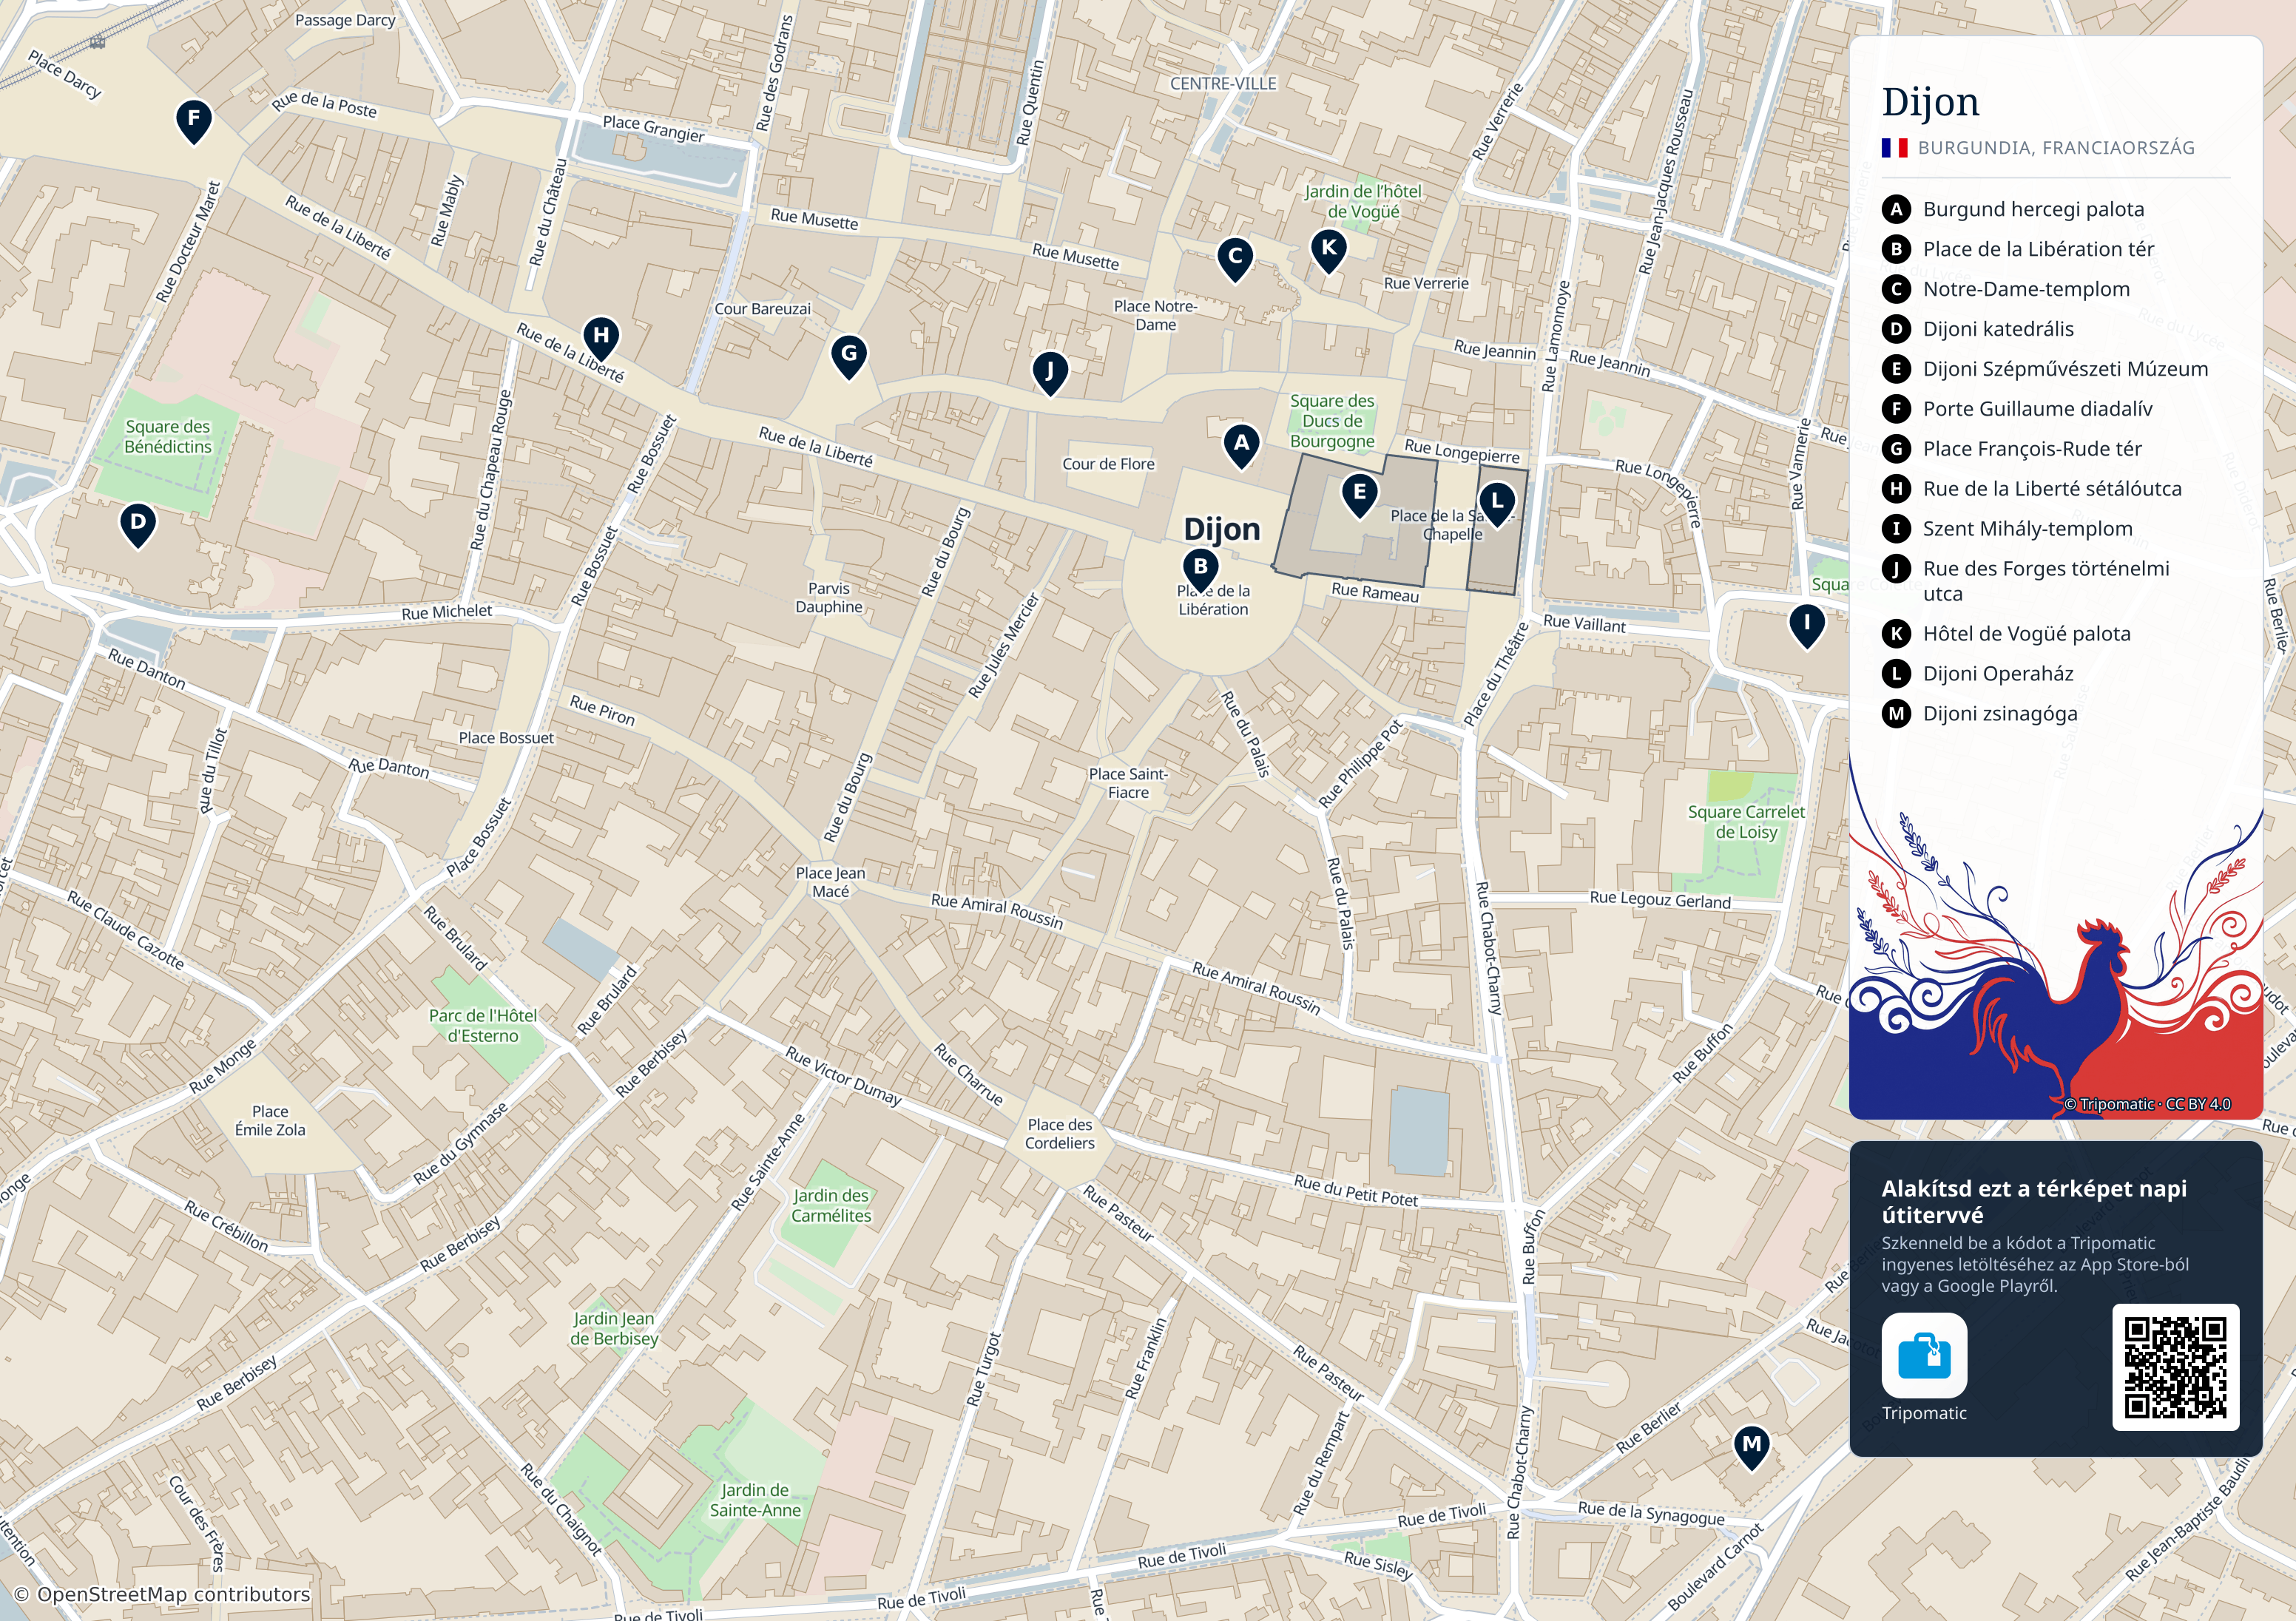The width and height of the screenshot is (2296, 1621).
Task: Click the 'Place Grangier' label
Action: pyautogui.click(x=653, y=128)
